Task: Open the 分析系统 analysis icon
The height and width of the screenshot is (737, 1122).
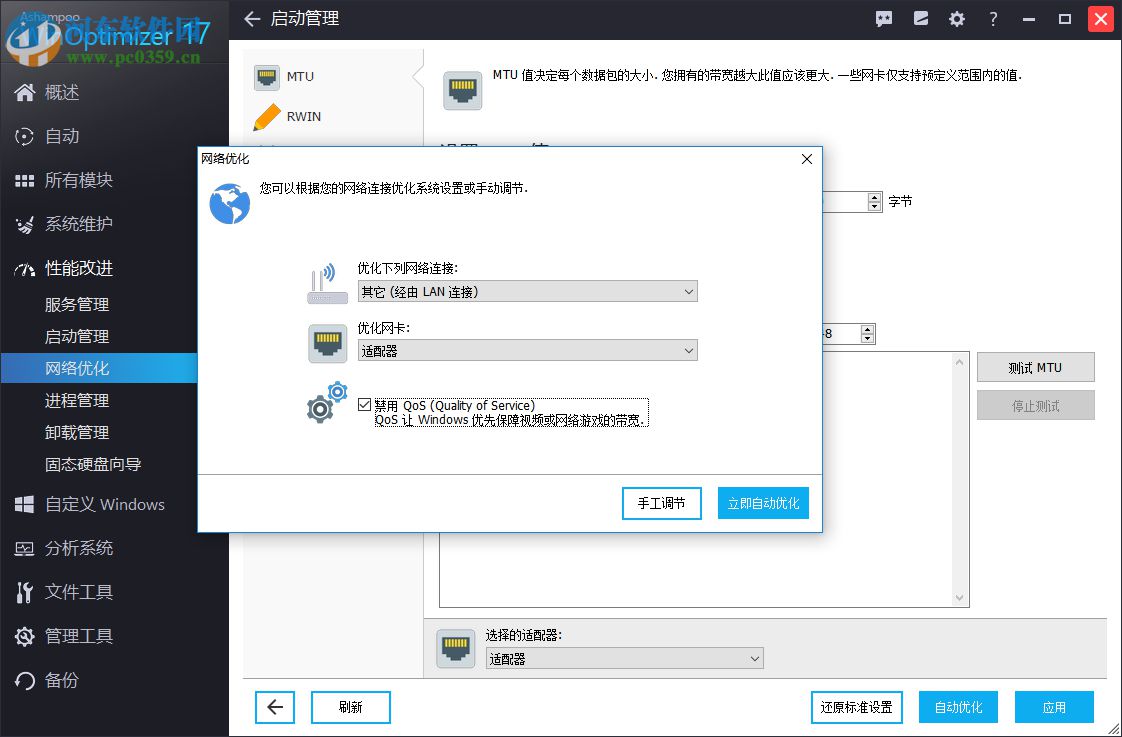Action: (x=25, y=548)
